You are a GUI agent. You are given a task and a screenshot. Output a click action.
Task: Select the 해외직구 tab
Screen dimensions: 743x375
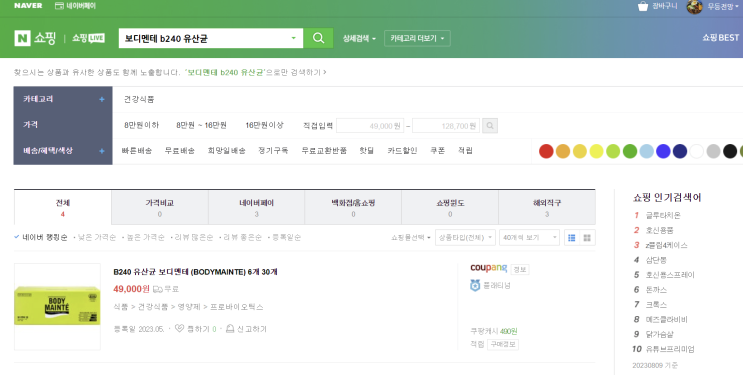[547, 208]
